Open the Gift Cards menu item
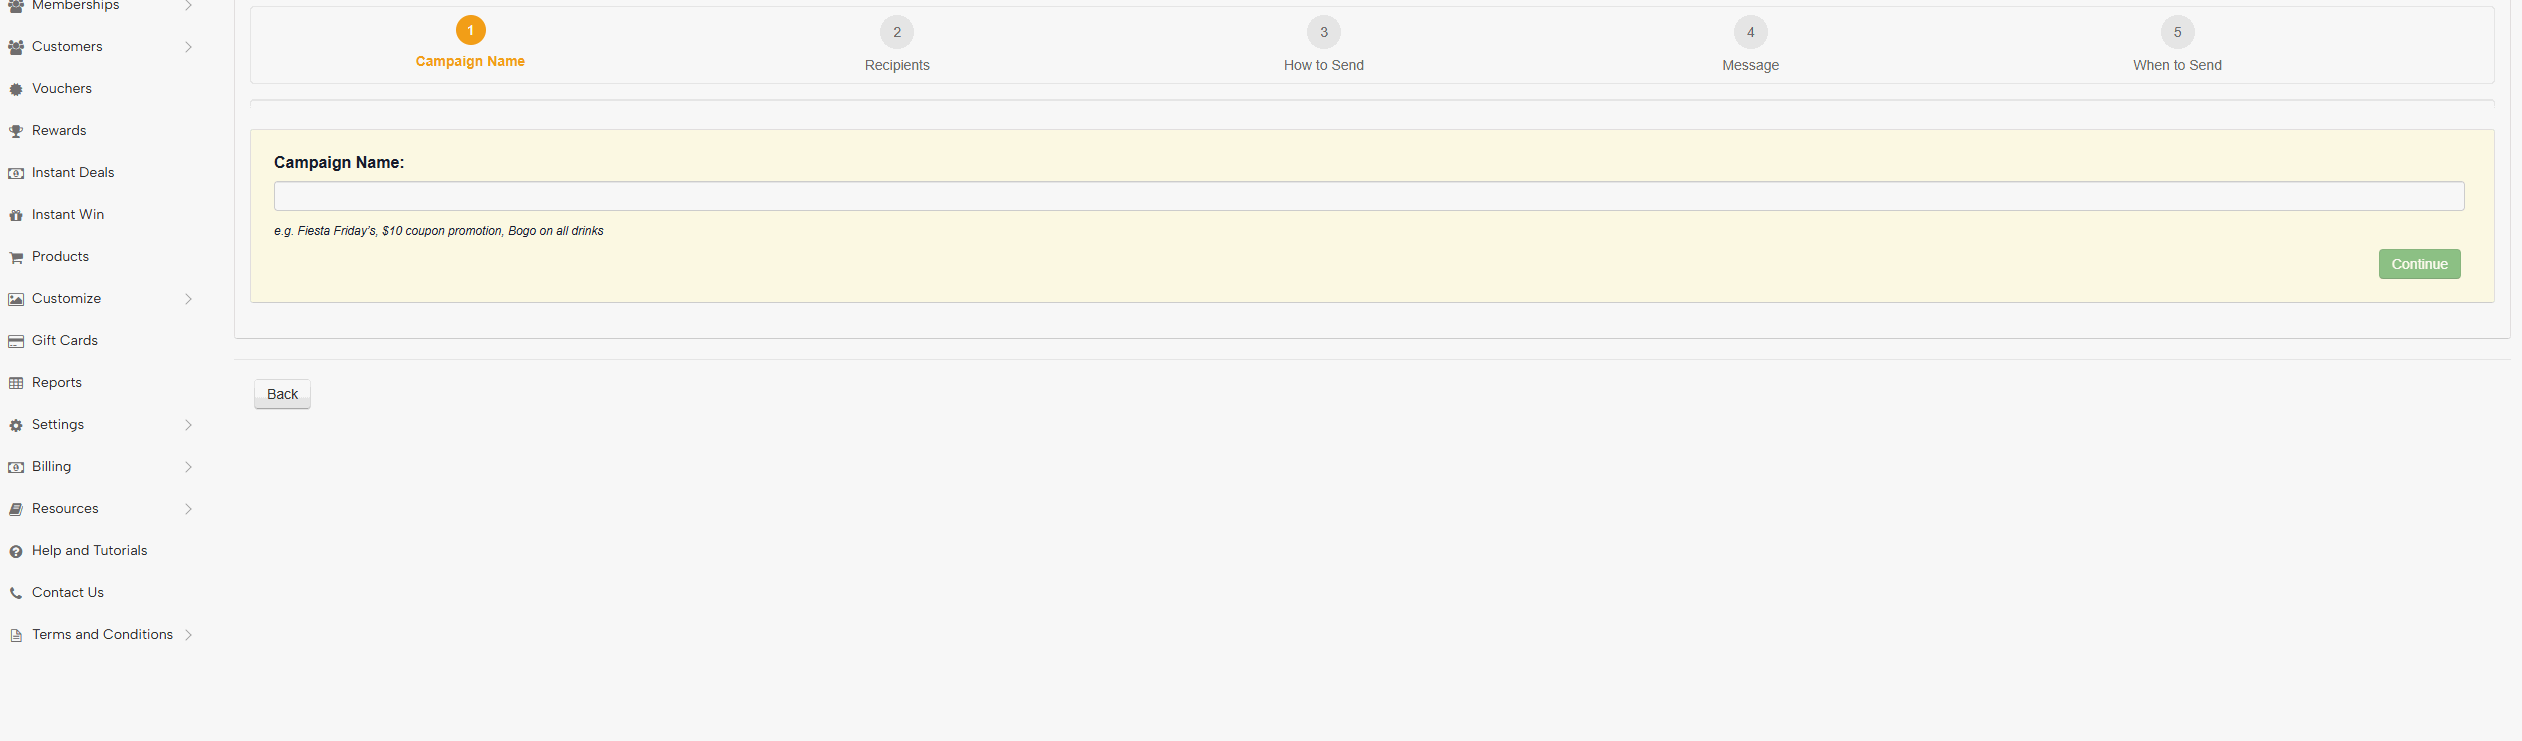 pos(65,340)
